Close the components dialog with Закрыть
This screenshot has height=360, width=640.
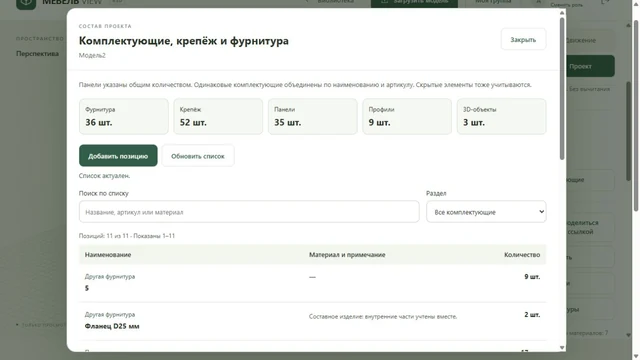pos(523,40)
